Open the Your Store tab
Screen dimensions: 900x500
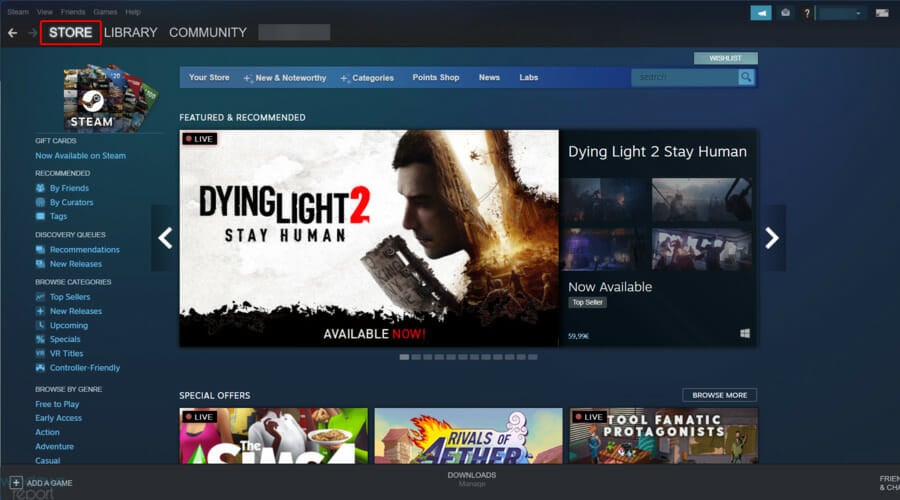point(209,77)
